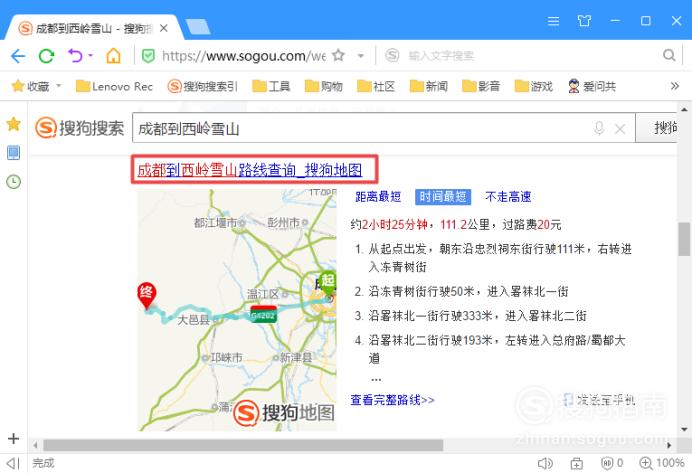
Task: Click the horizontal scrollbar thumb
Action: [x=243, y=445]
